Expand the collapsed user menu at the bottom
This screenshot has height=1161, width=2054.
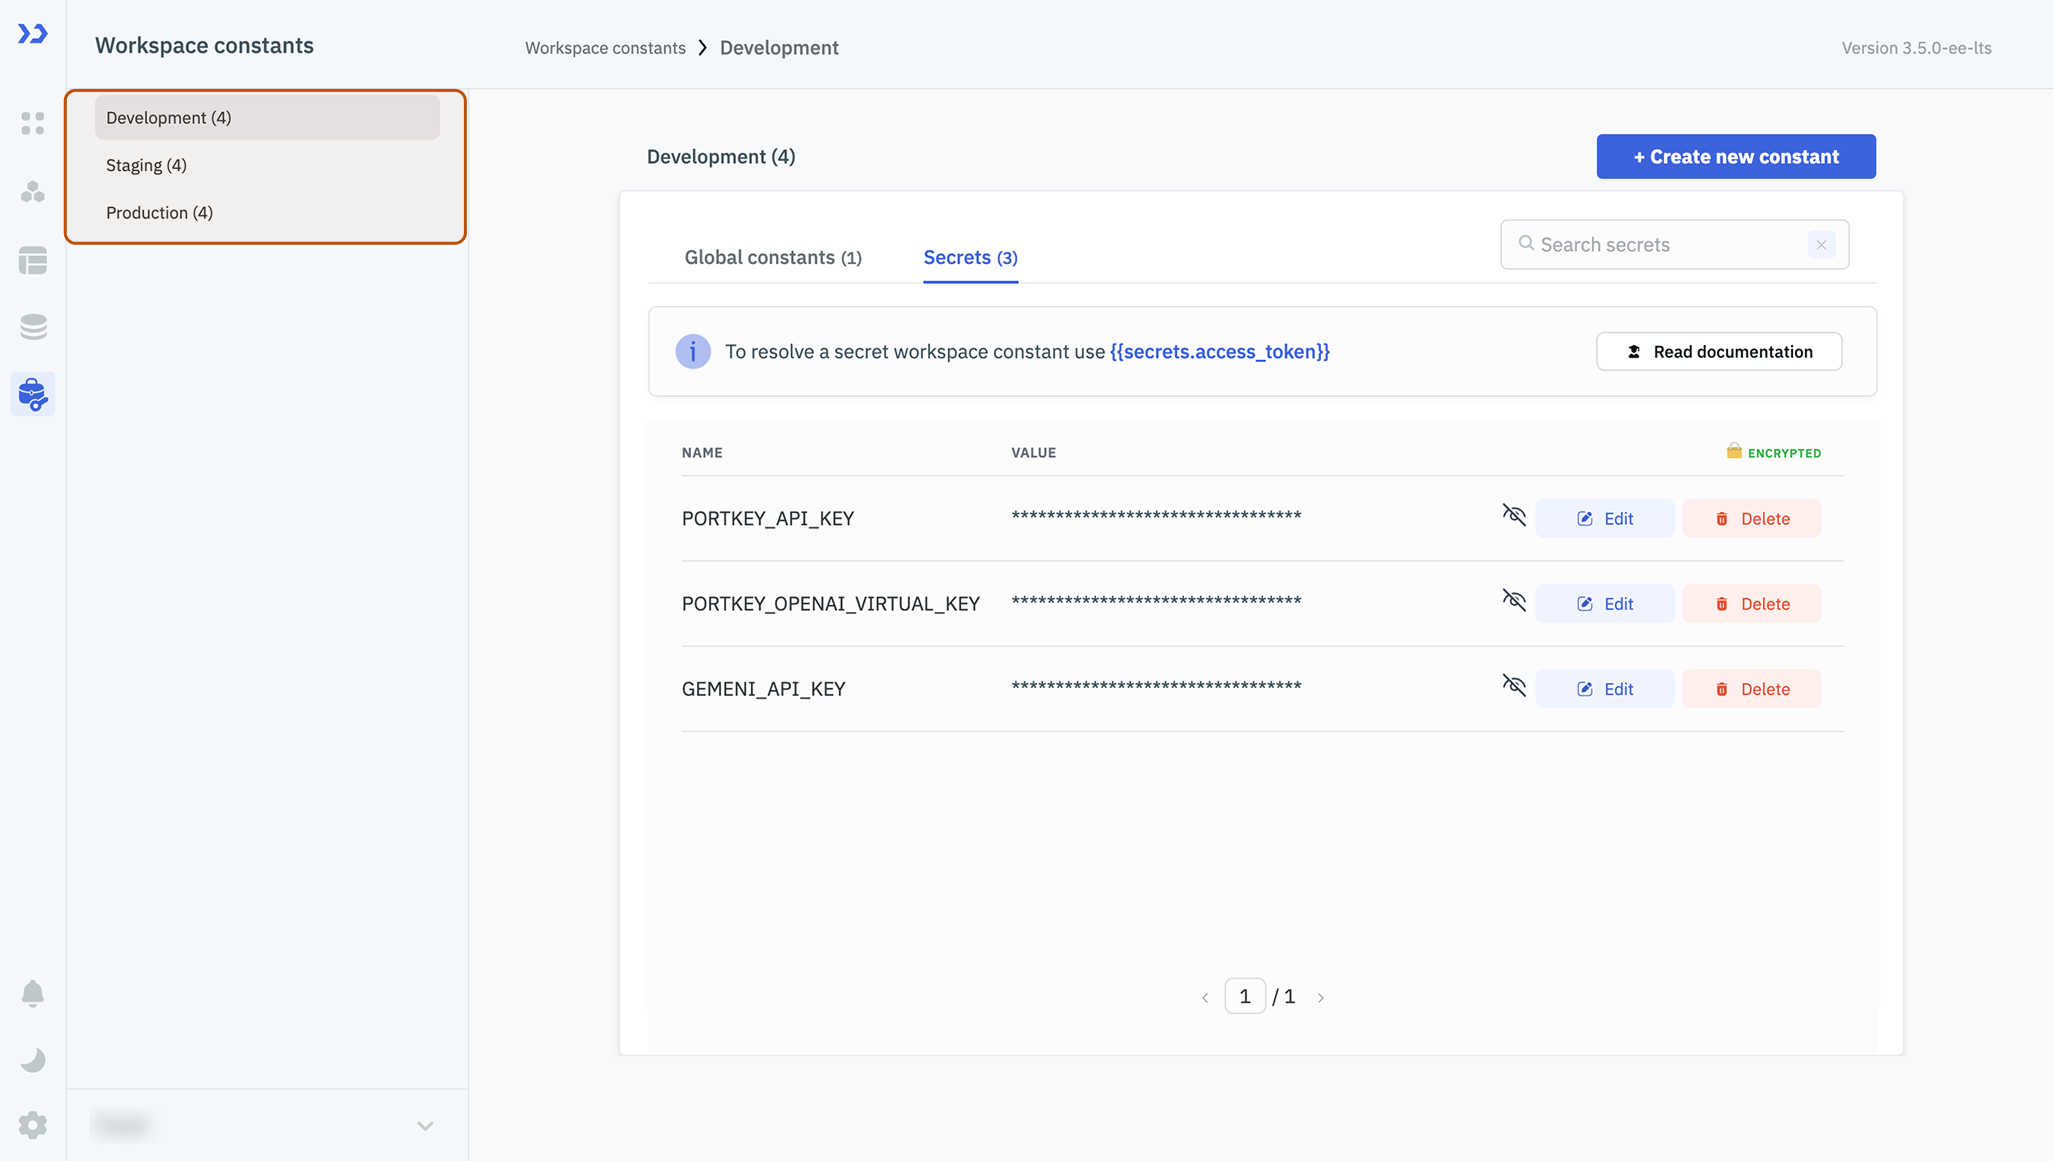pyautogui.click(x=425, y=1125)
